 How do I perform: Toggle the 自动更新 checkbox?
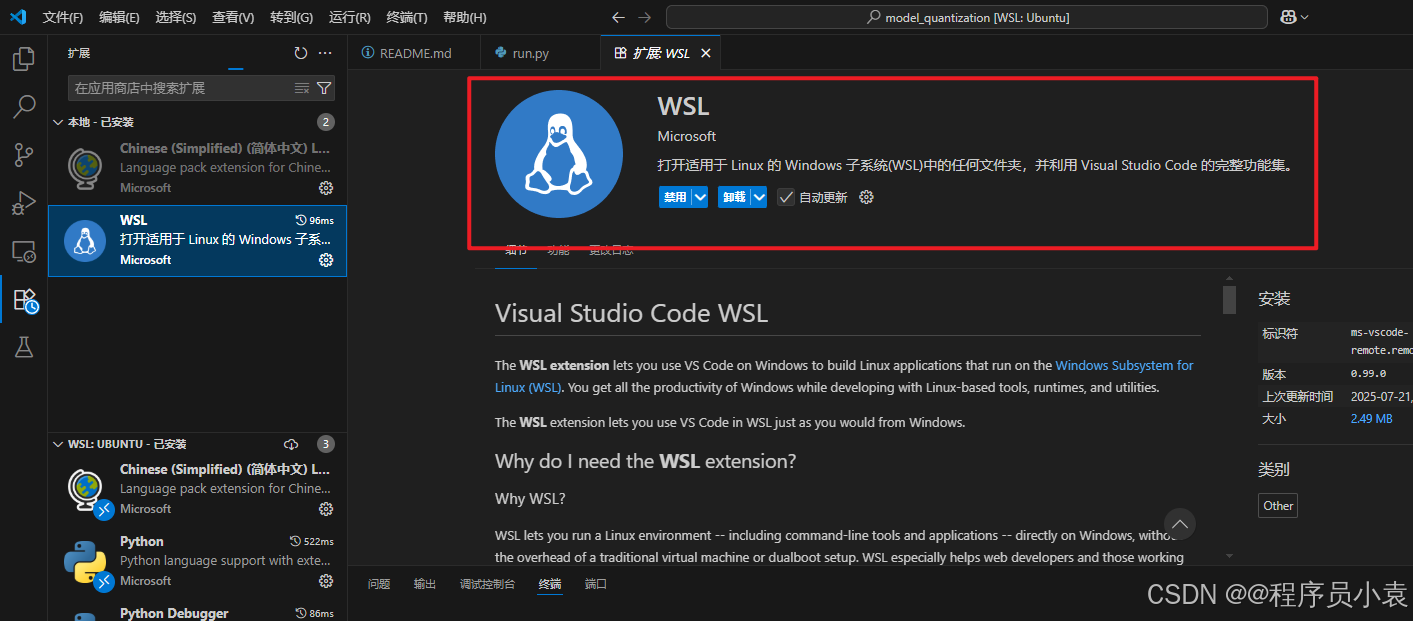point(786,197)
